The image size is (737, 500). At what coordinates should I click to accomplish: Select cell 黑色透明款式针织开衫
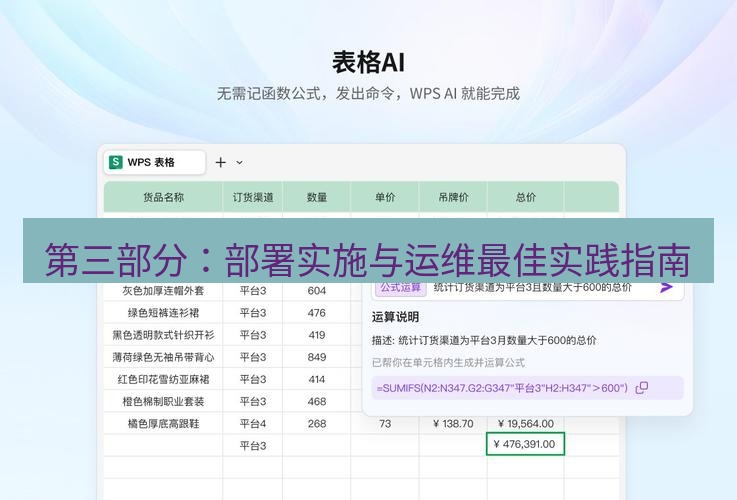[163, 335]
